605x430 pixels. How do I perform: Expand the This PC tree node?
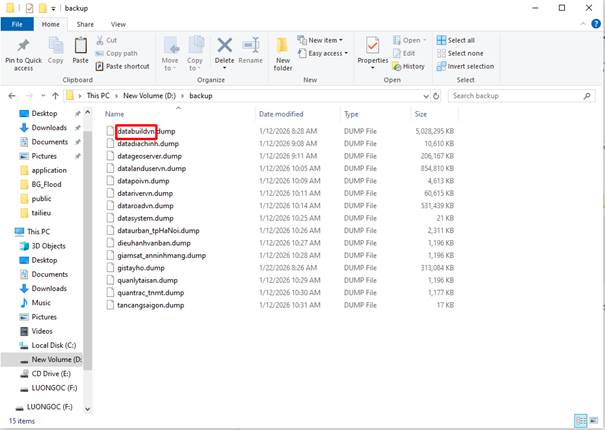point(7,231)
